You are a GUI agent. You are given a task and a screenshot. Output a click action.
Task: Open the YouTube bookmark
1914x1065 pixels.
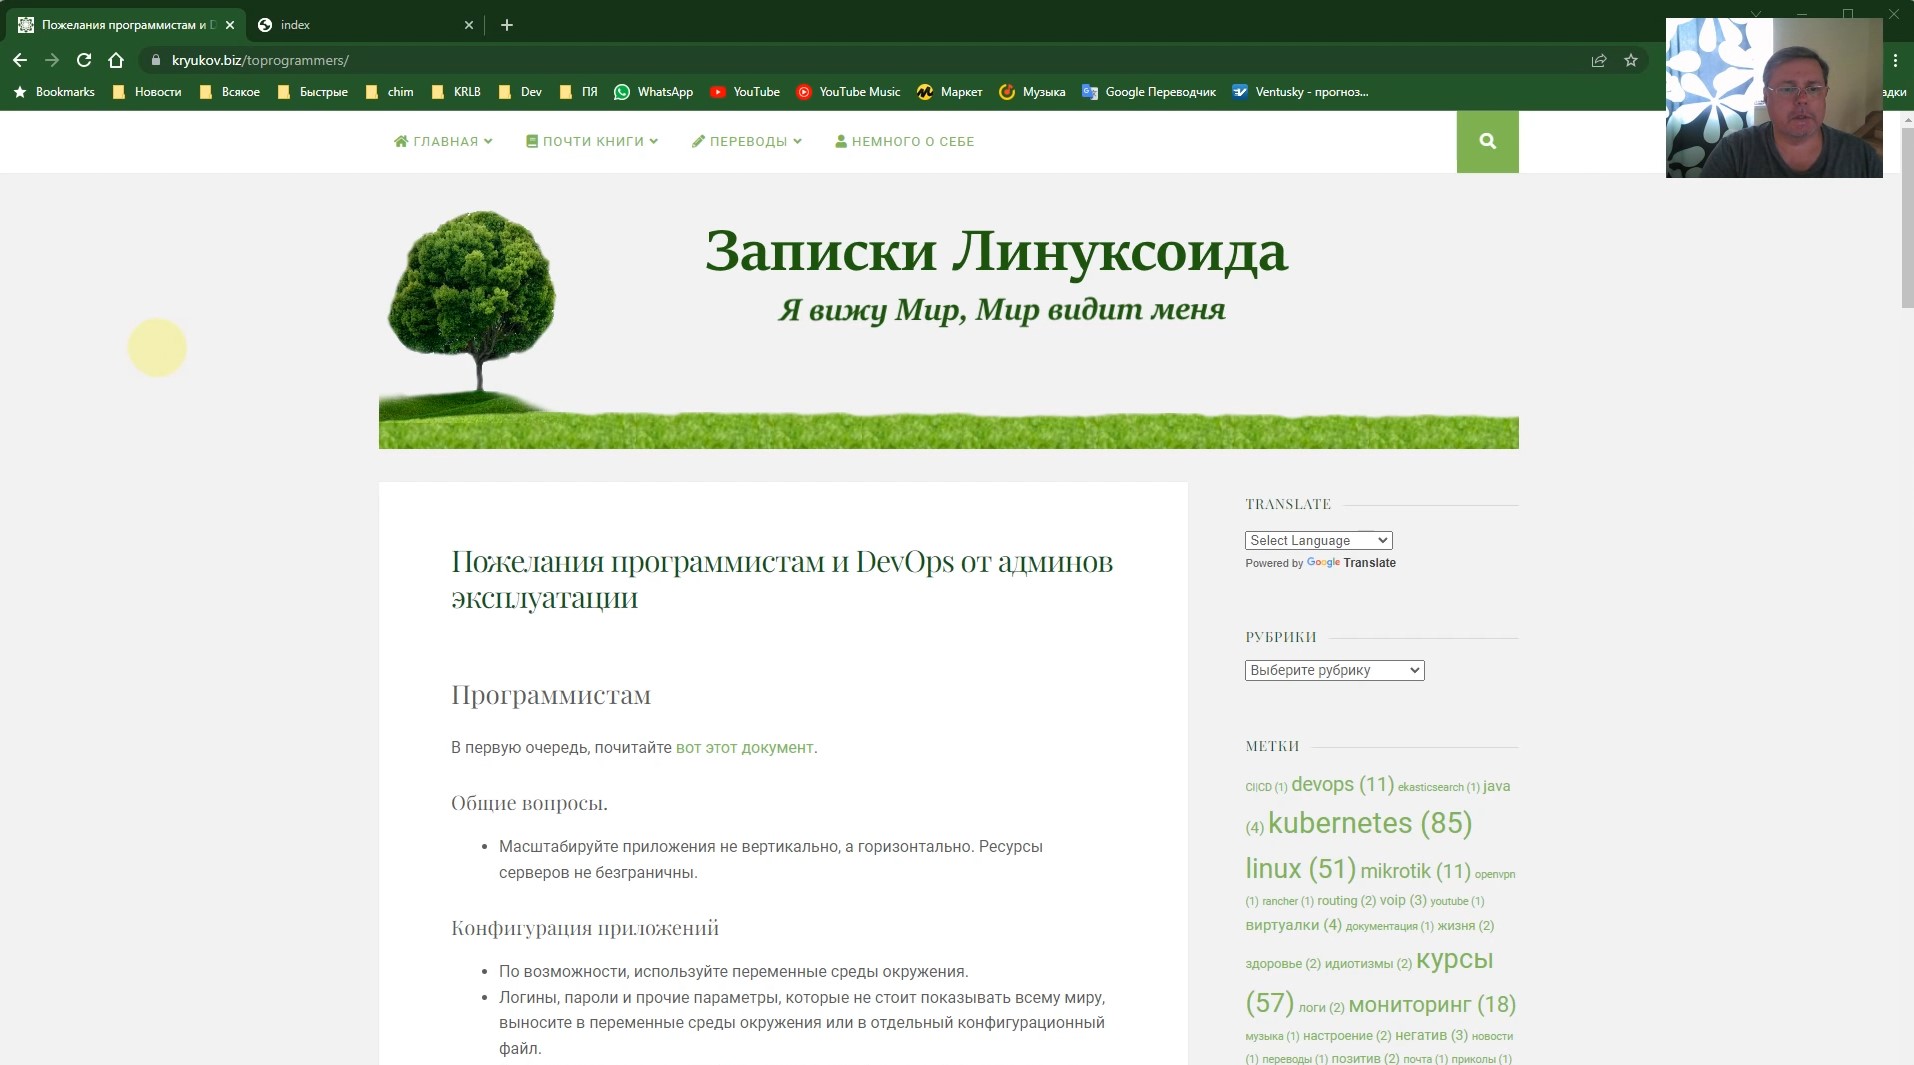point(745,92)
